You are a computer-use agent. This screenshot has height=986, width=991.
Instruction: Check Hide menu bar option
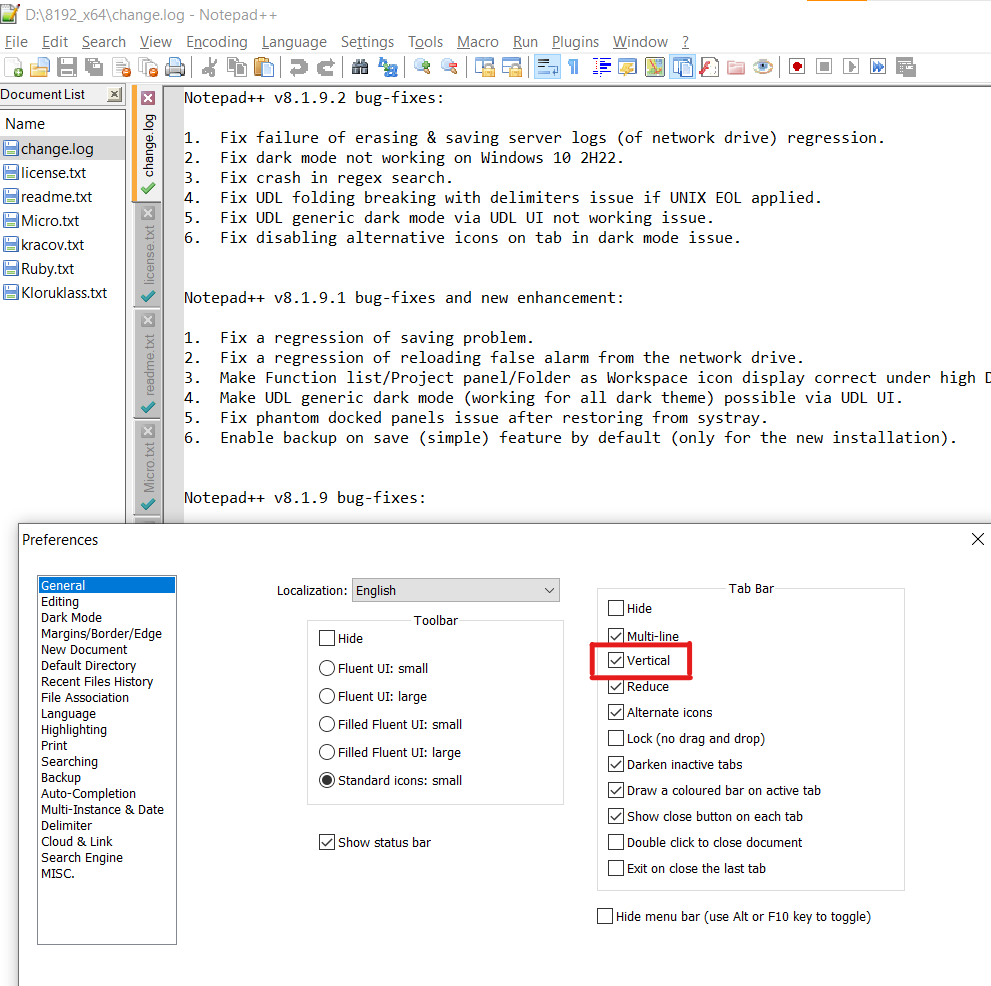[x=605, y=916]
